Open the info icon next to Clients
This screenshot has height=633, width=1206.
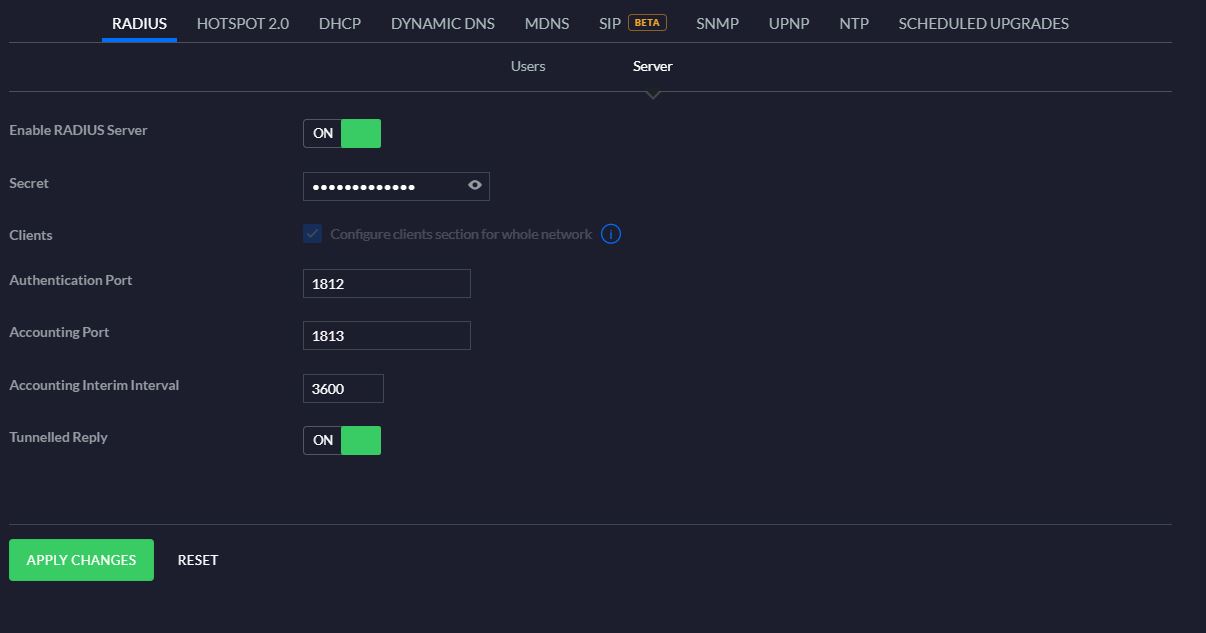coord(611,234)
